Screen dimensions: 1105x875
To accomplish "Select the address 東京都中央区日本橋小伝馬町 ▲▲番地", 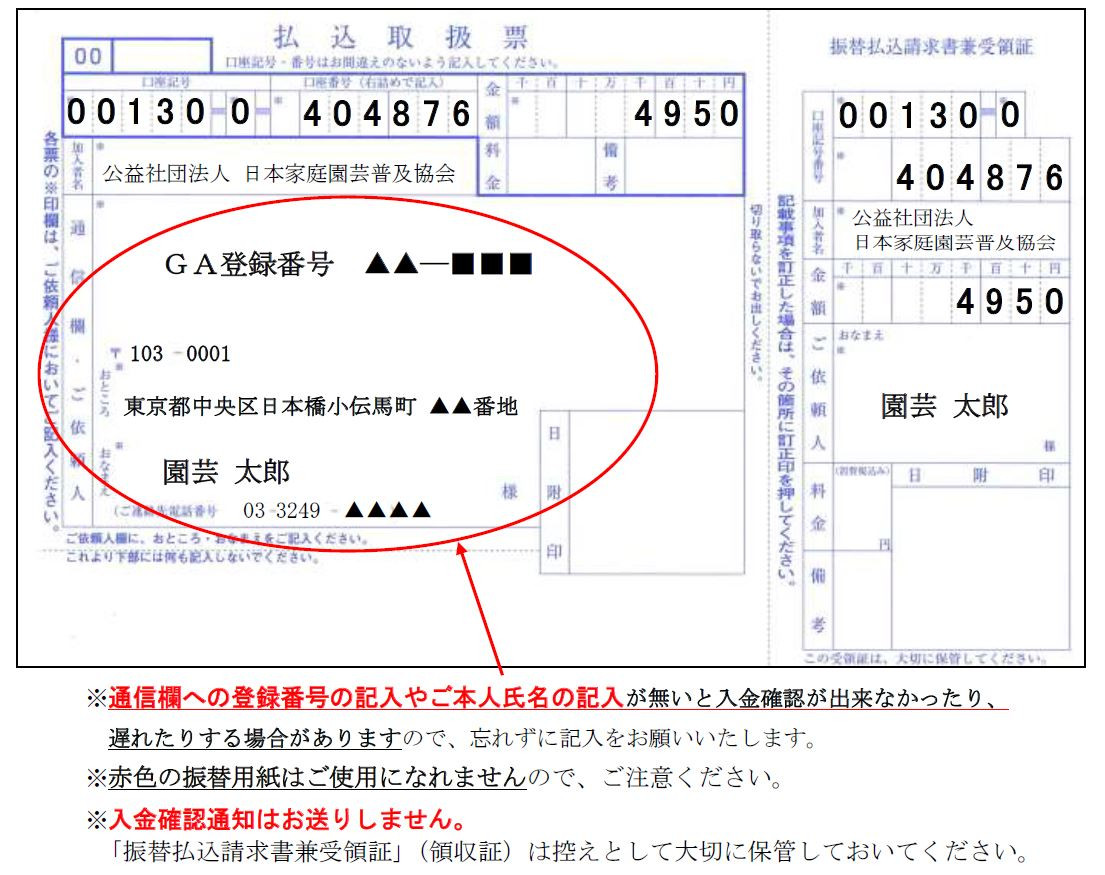I will coord(321,406).
